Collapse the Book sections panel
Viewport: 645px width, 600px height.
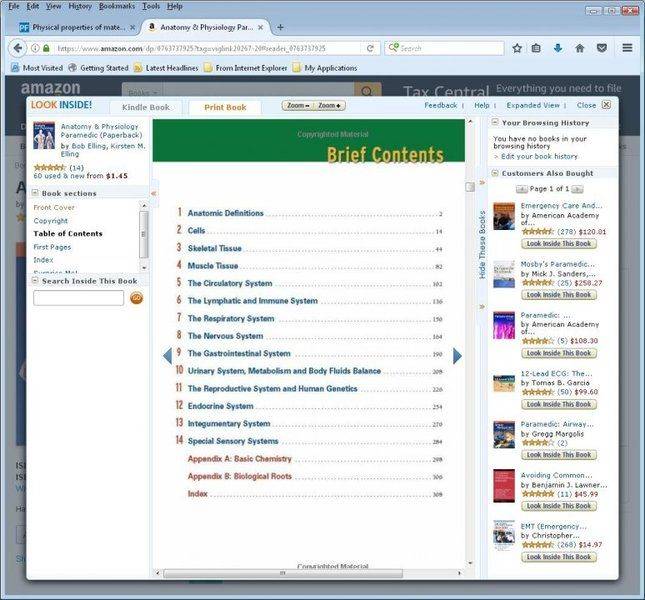point(35,192)
